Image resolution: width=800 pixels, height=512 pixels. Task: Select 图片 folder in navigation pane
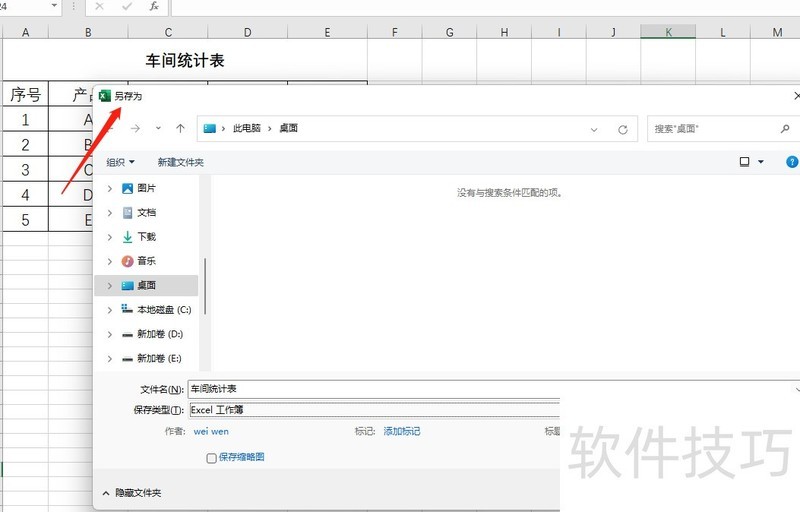pos(146,188)
